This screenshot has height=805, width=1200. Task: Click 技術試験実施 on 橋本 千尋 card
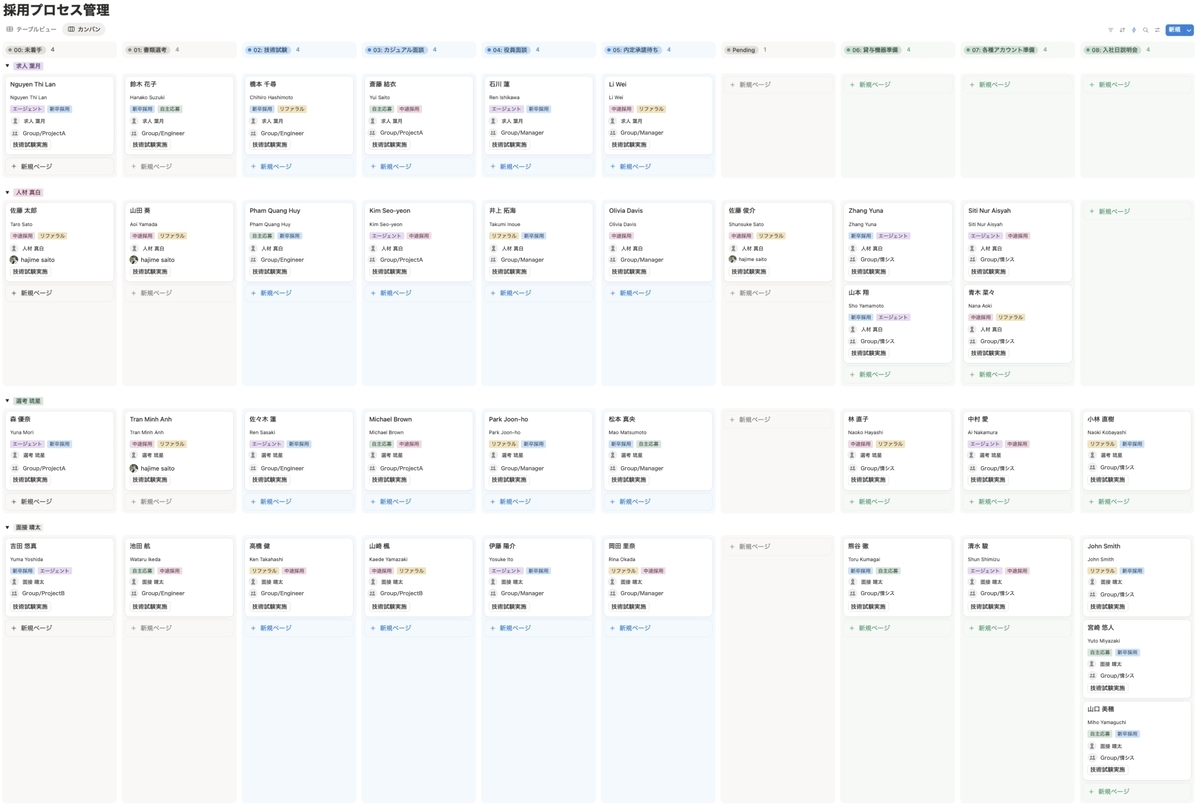[269, 145]
